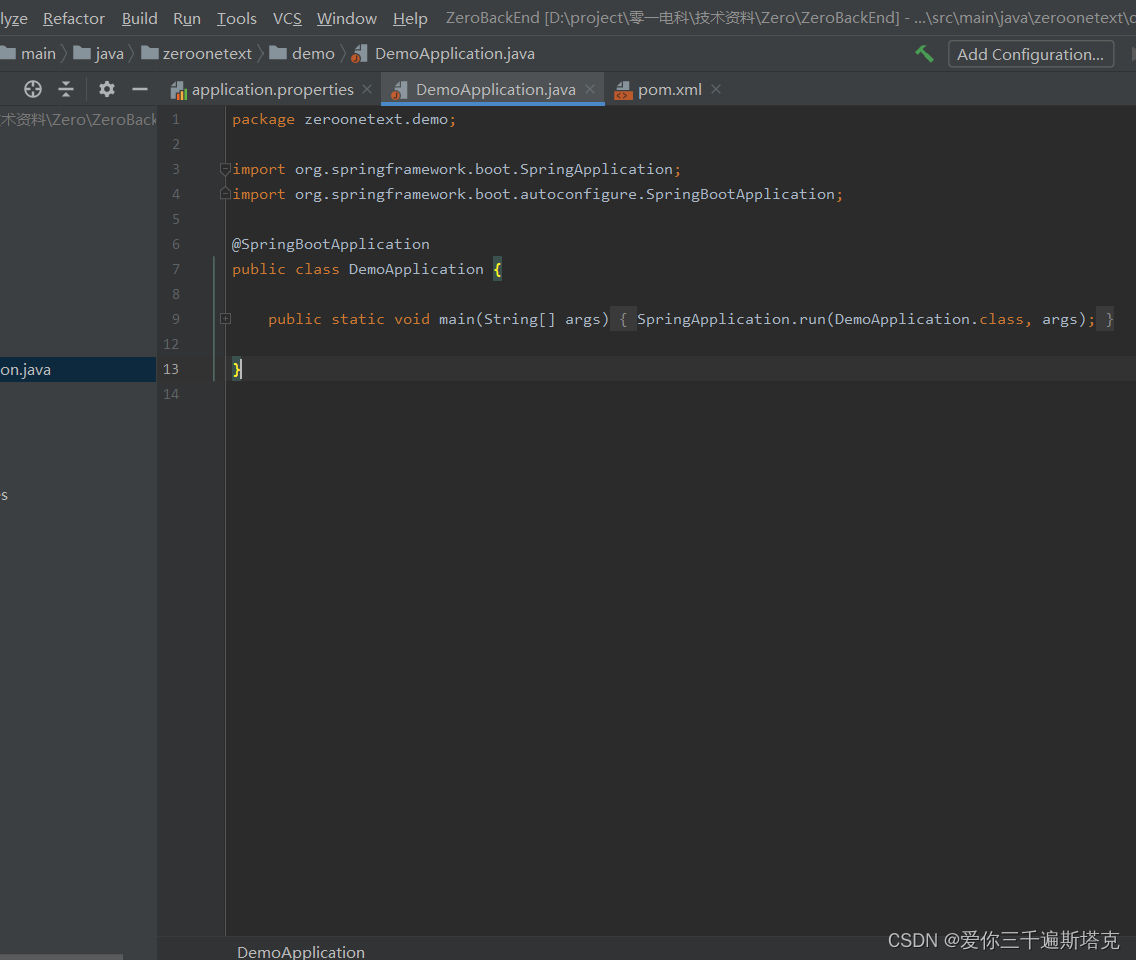Click the green Build hammer icon

coord(924,54)
